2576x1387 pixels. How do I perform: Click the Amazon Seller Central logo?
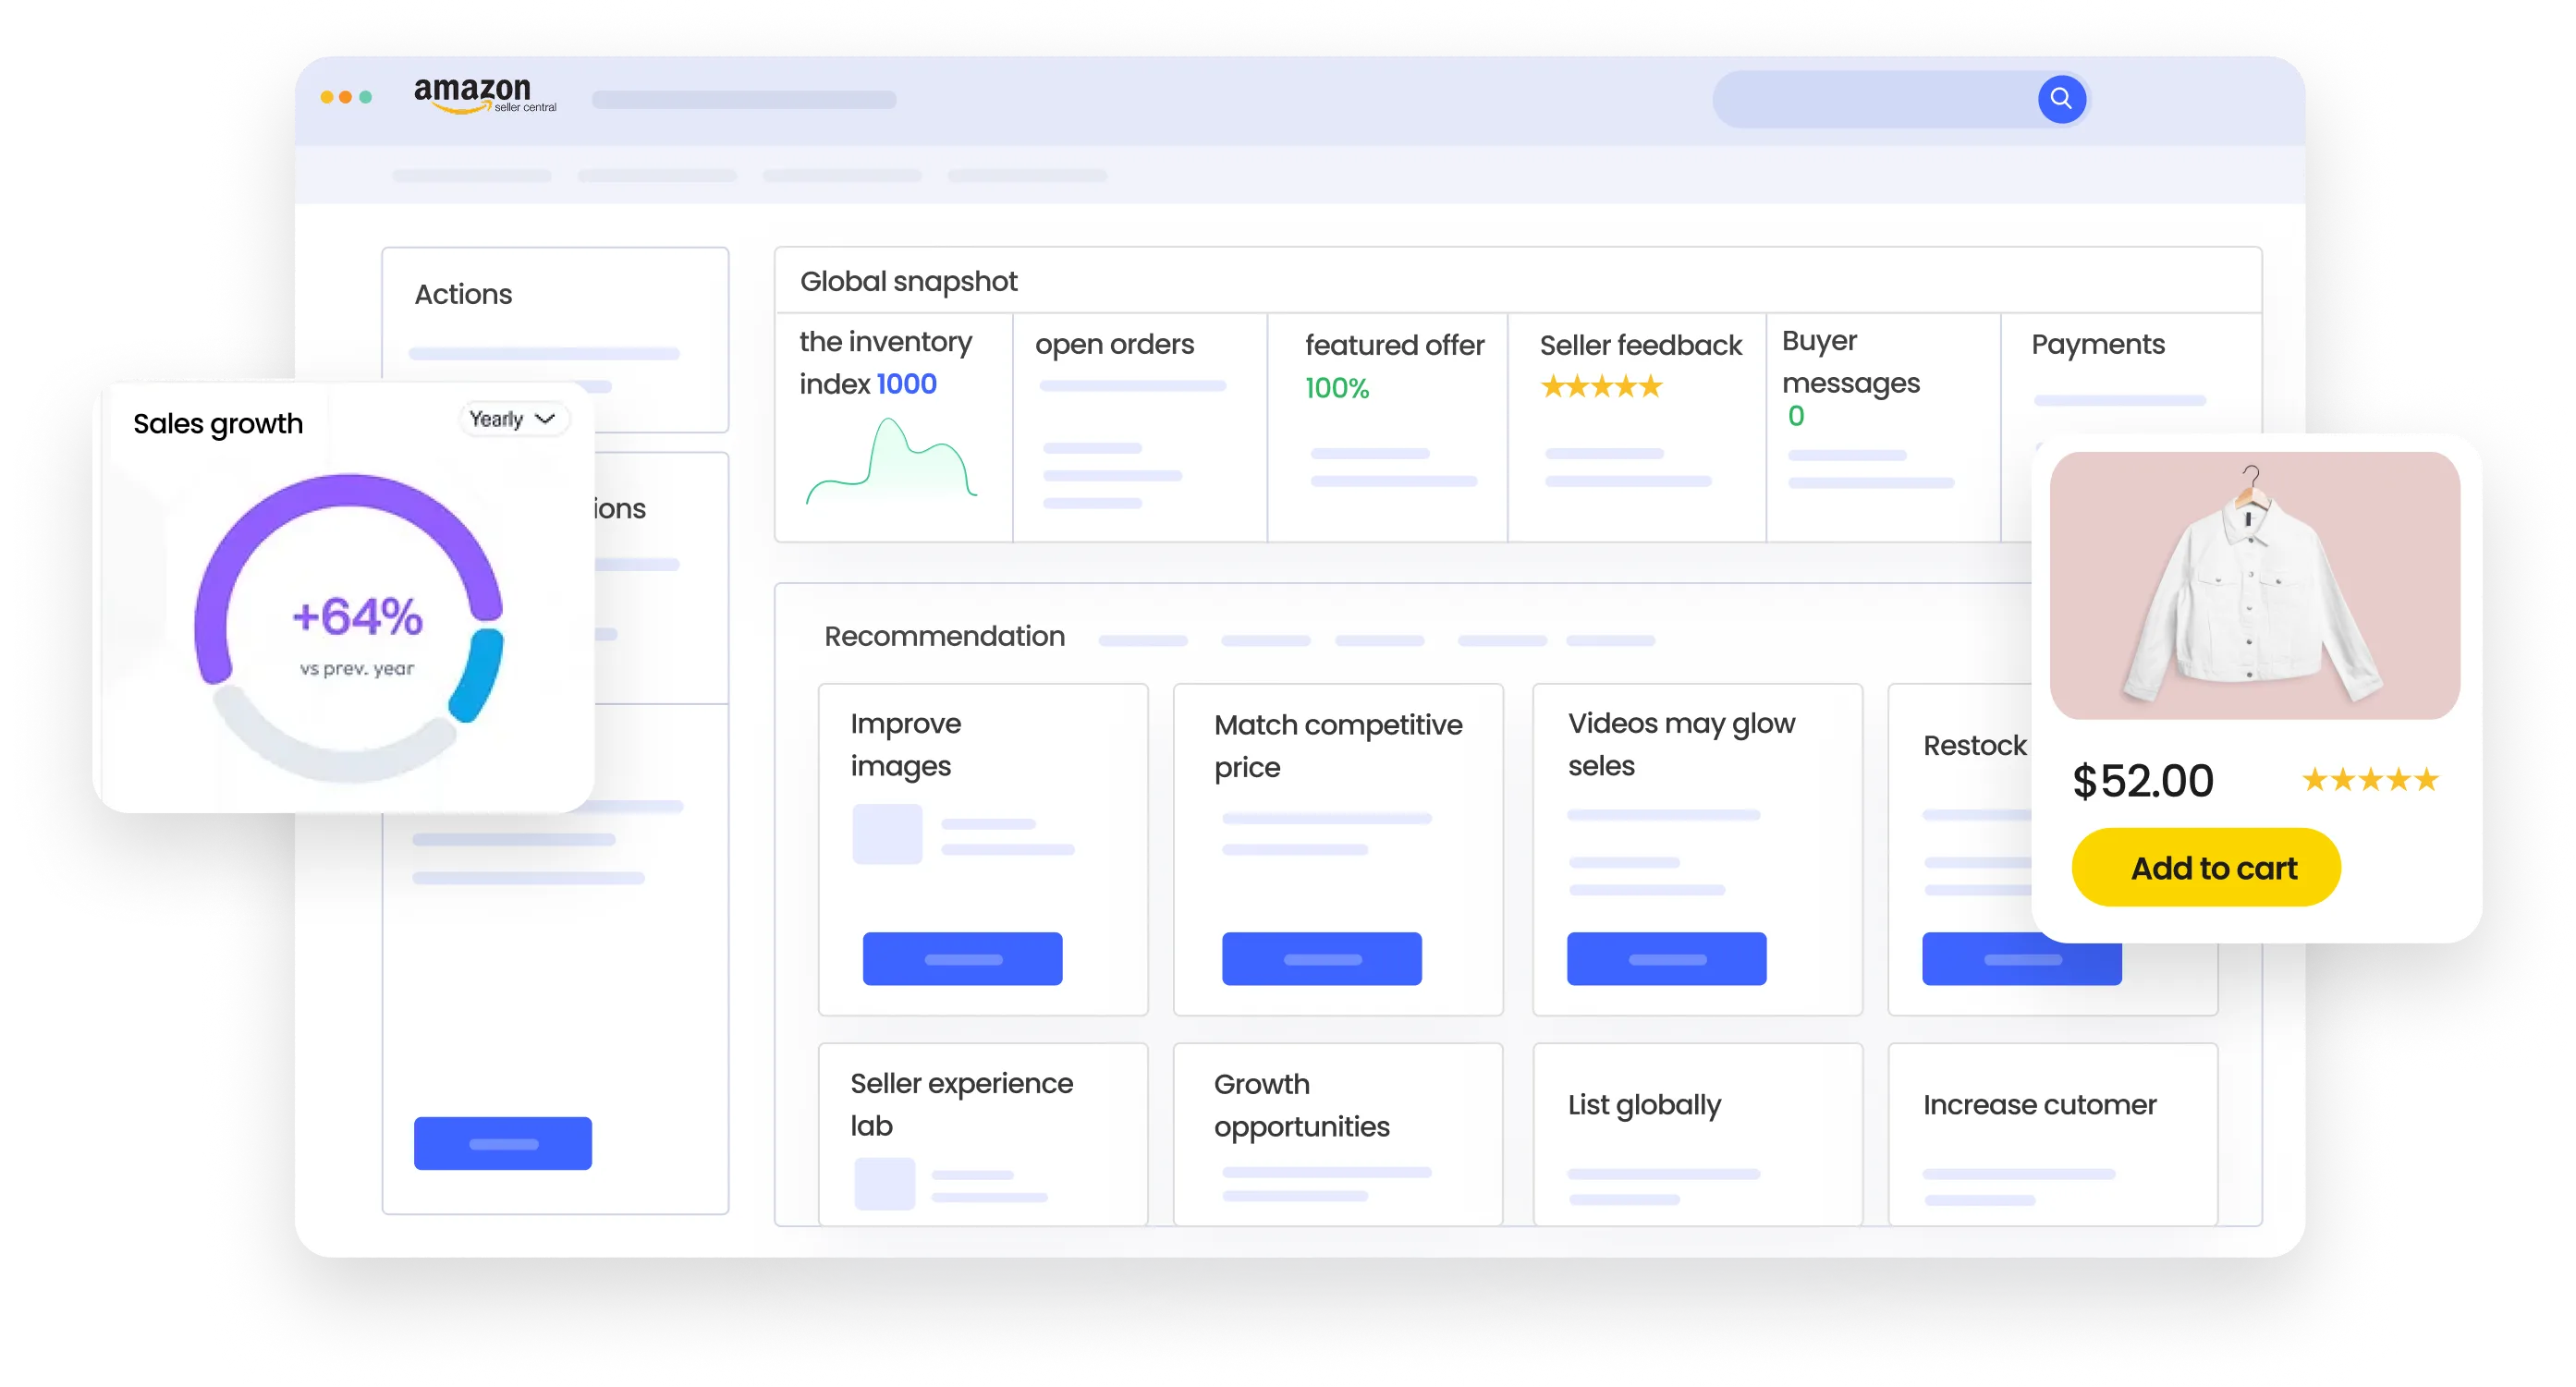tap(484, 96)
